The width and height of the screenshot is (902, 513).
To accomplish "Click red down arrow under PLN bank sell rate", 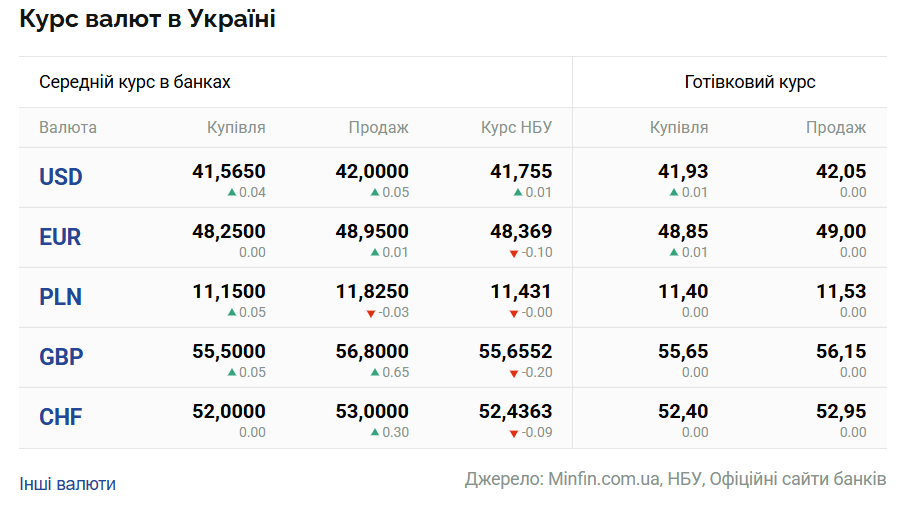I will [x=372, y=313].
